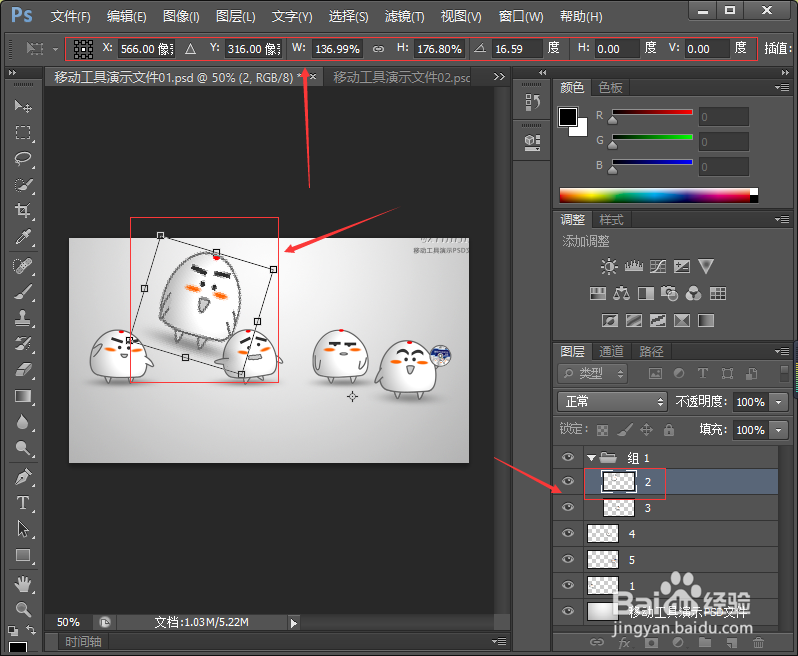Click the foreground color swatch
The image size is (798, 656).
(567, 117)
